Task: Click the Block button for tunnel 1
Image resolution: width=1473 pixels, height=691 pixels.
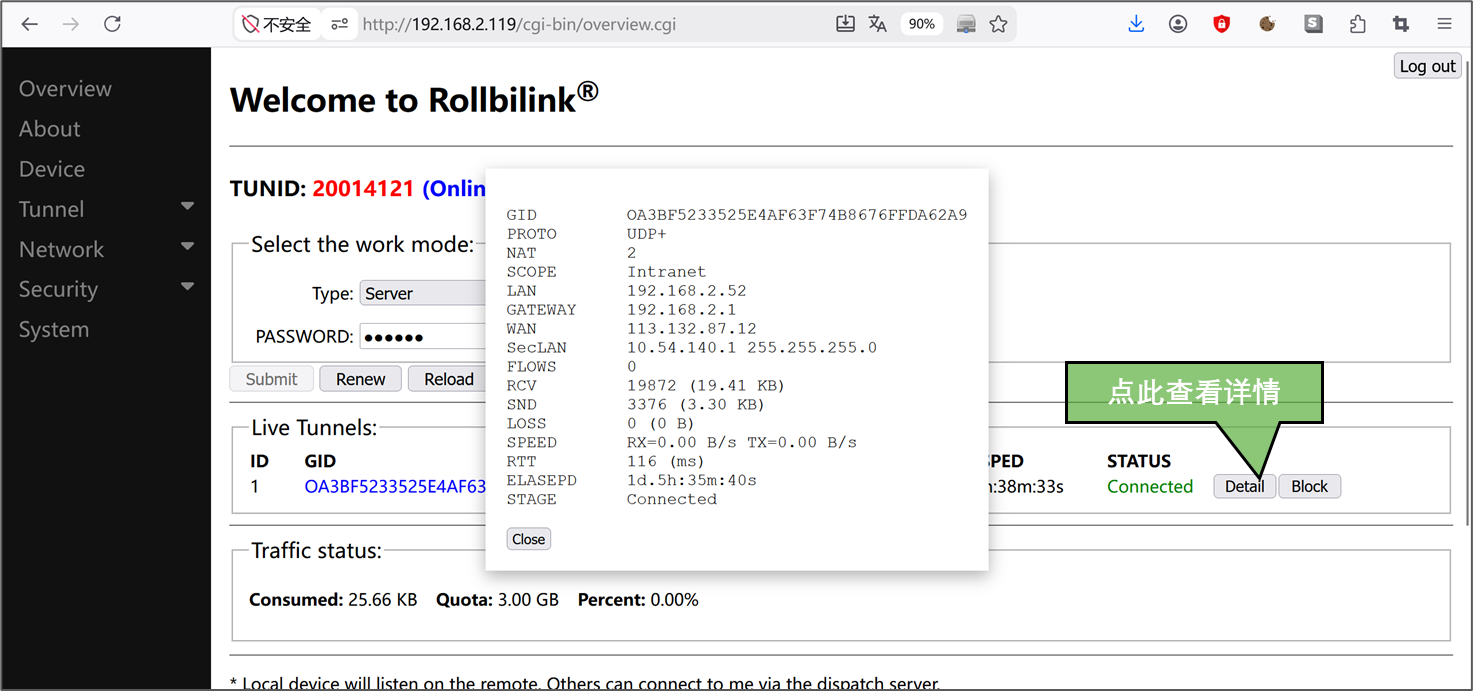Action: 1309,486
